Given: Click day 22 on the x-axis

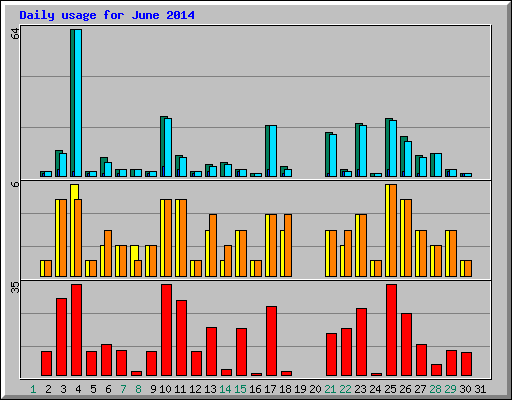Looking at the screenshot, I should click(x=345, y=389).
